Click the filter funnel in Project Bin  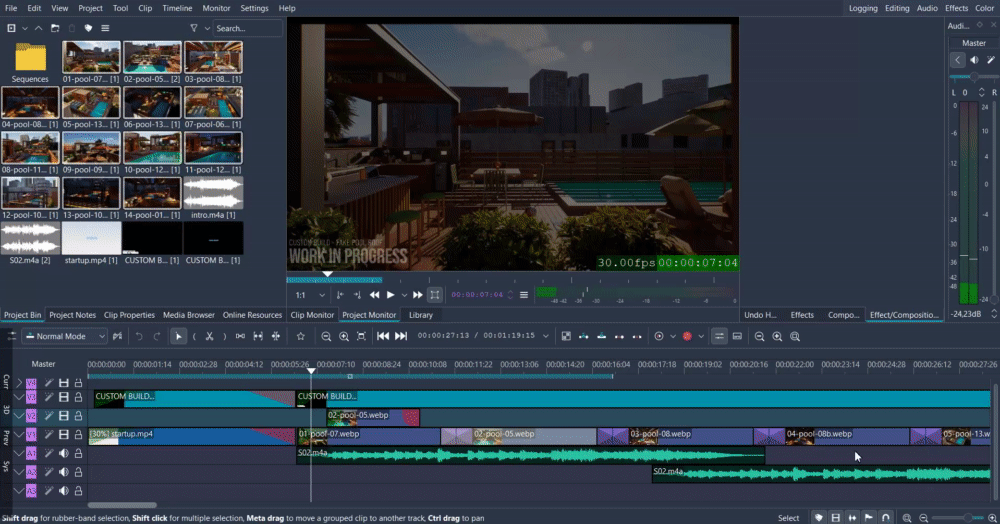[194, 28]
